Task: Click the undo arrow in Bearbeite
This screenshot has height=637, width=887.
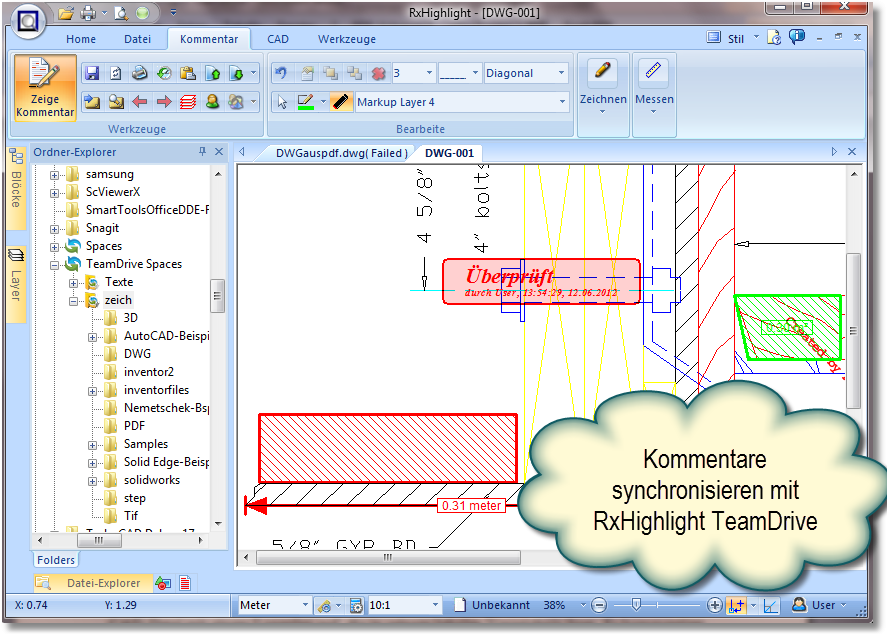Action: 281,73
